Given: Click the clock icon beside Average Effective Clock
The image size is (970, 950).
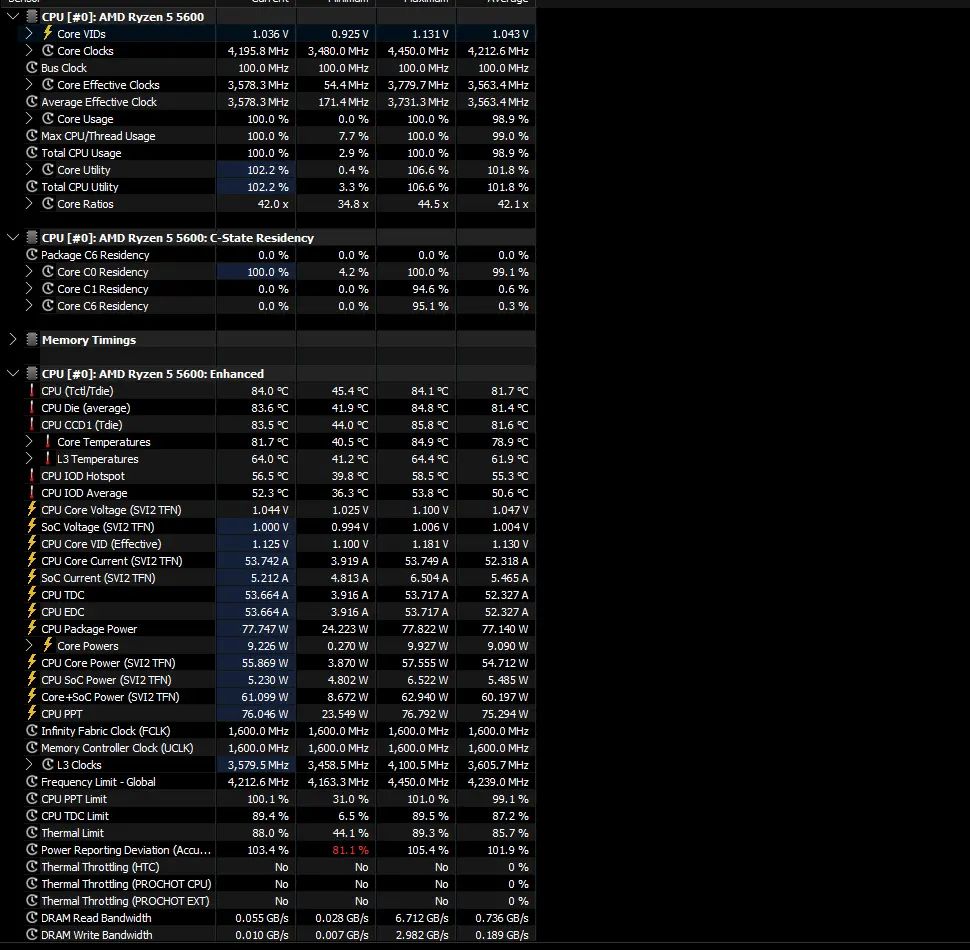Looking at the screenshot, I should coord(32,101).
